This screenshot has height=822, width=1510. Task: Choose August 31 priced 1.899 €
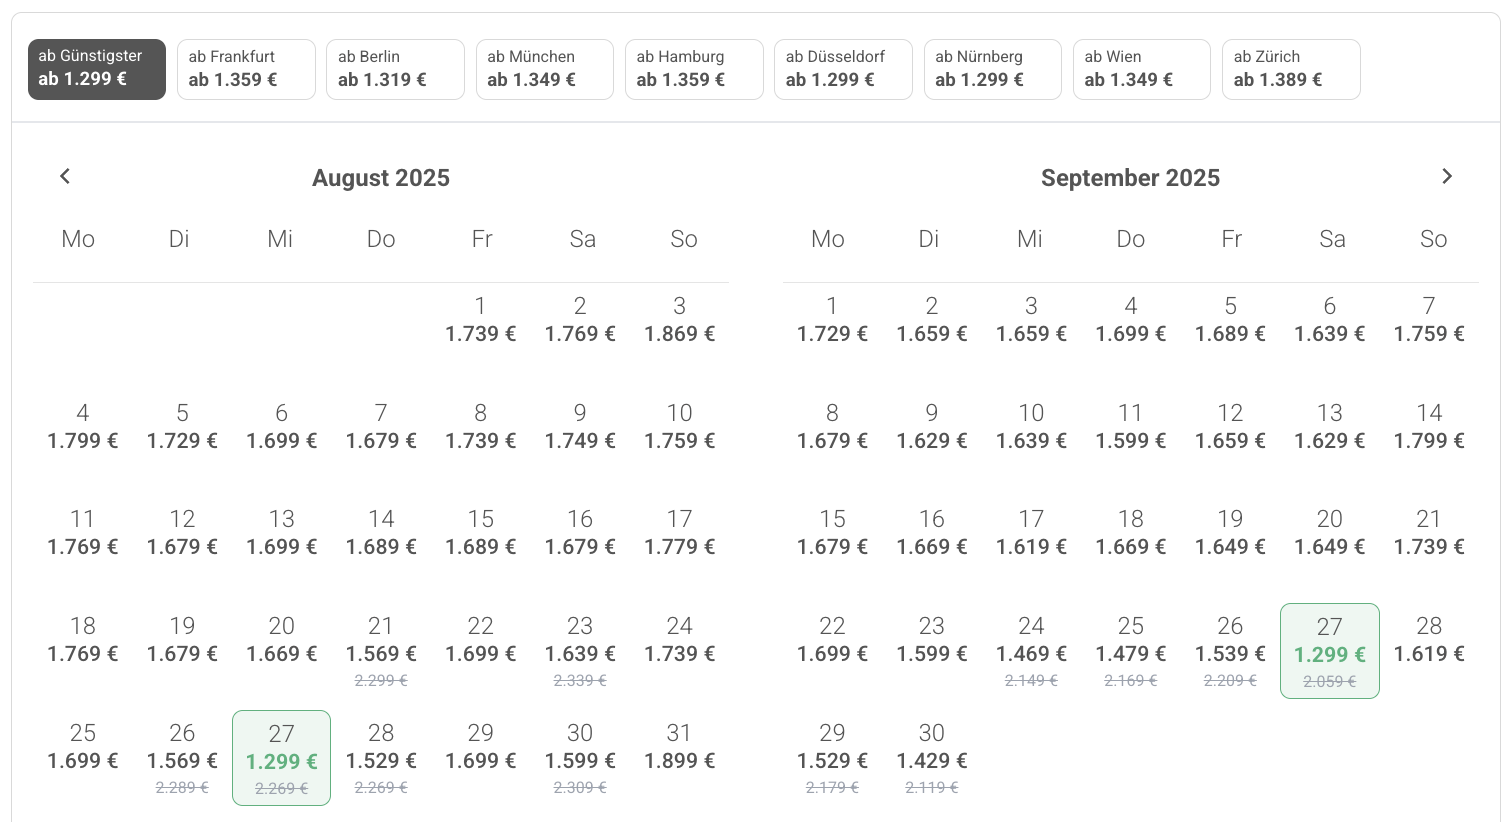pos(680,747)
